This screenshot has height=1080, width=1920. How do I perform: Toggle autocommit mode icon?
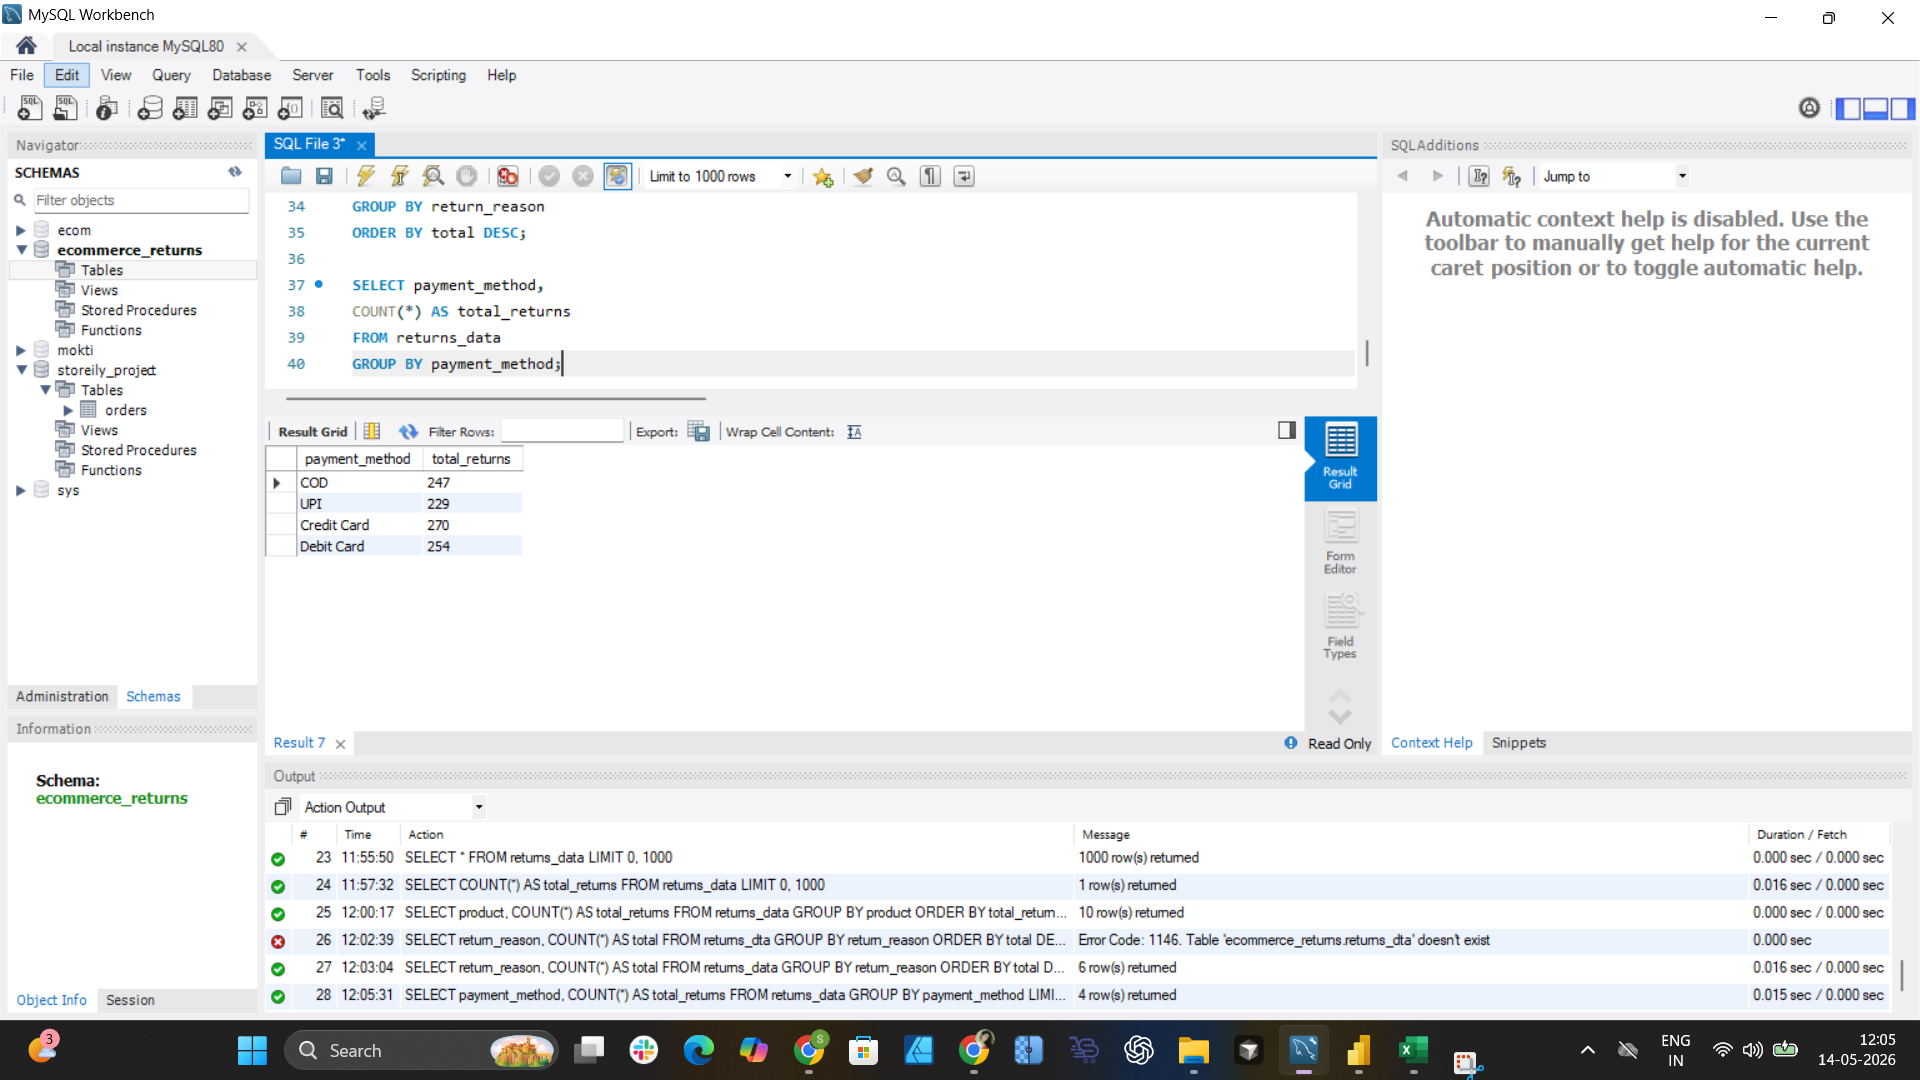[x=617, y=176]
